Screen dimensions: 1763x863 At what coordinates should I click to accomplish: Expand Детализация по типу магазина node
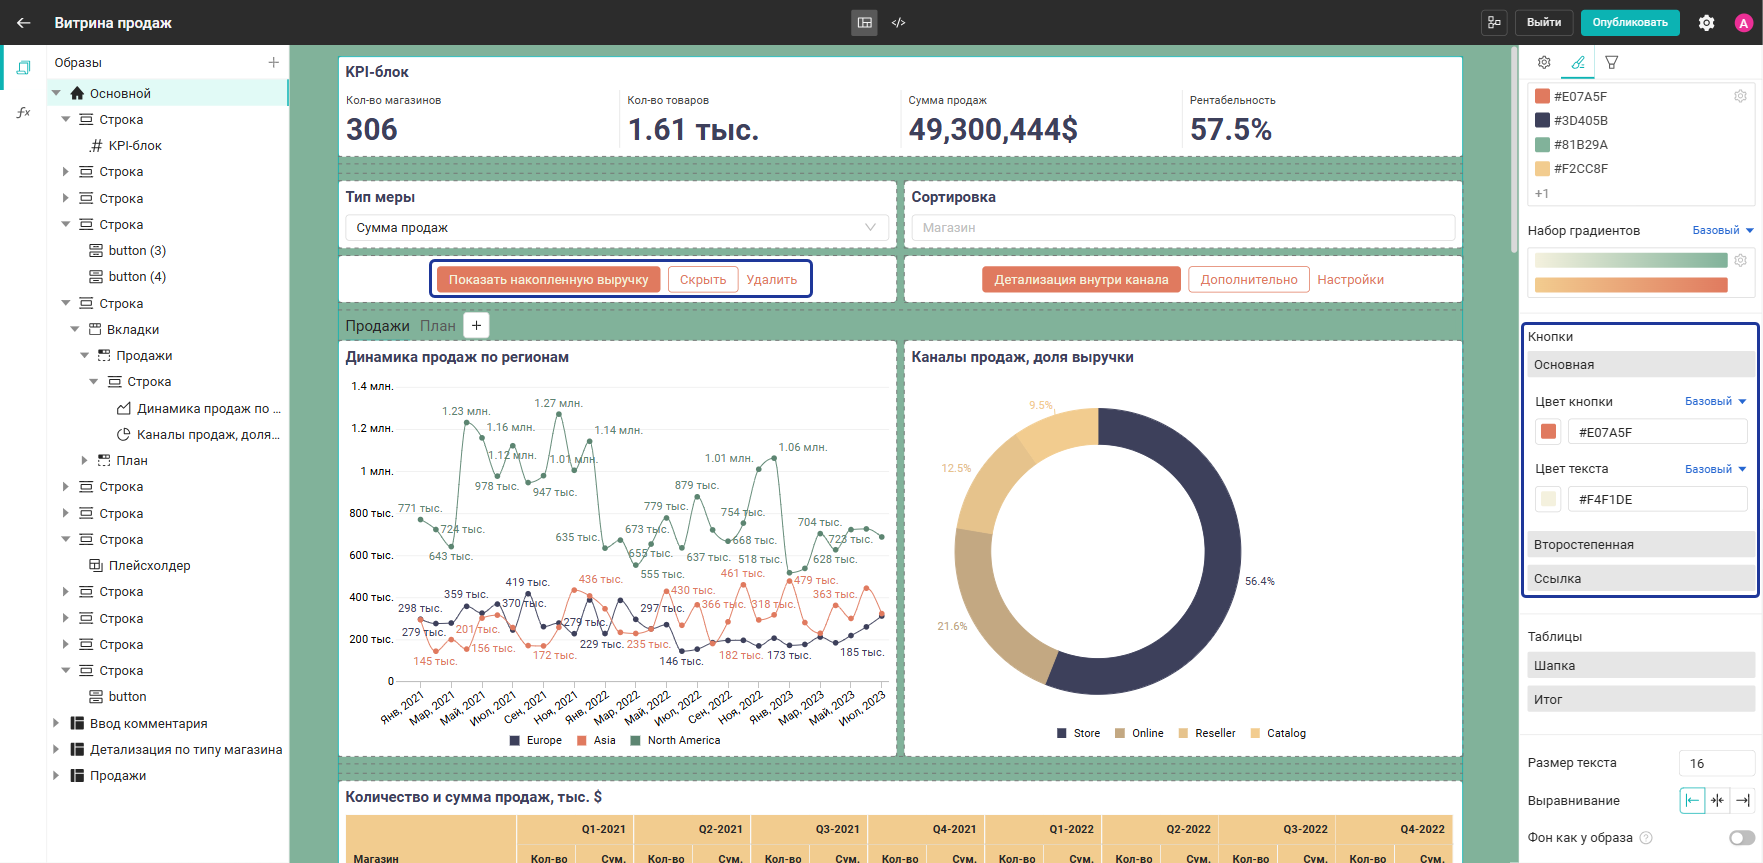[x=56, y=749]
